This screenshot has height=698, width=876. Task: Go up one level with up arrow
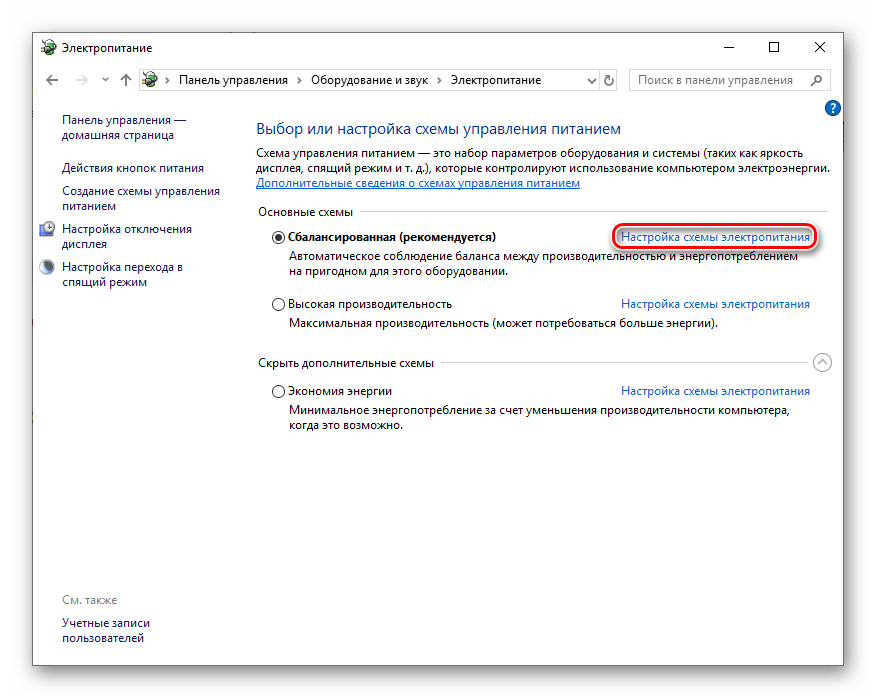click(x=125, y=80)
